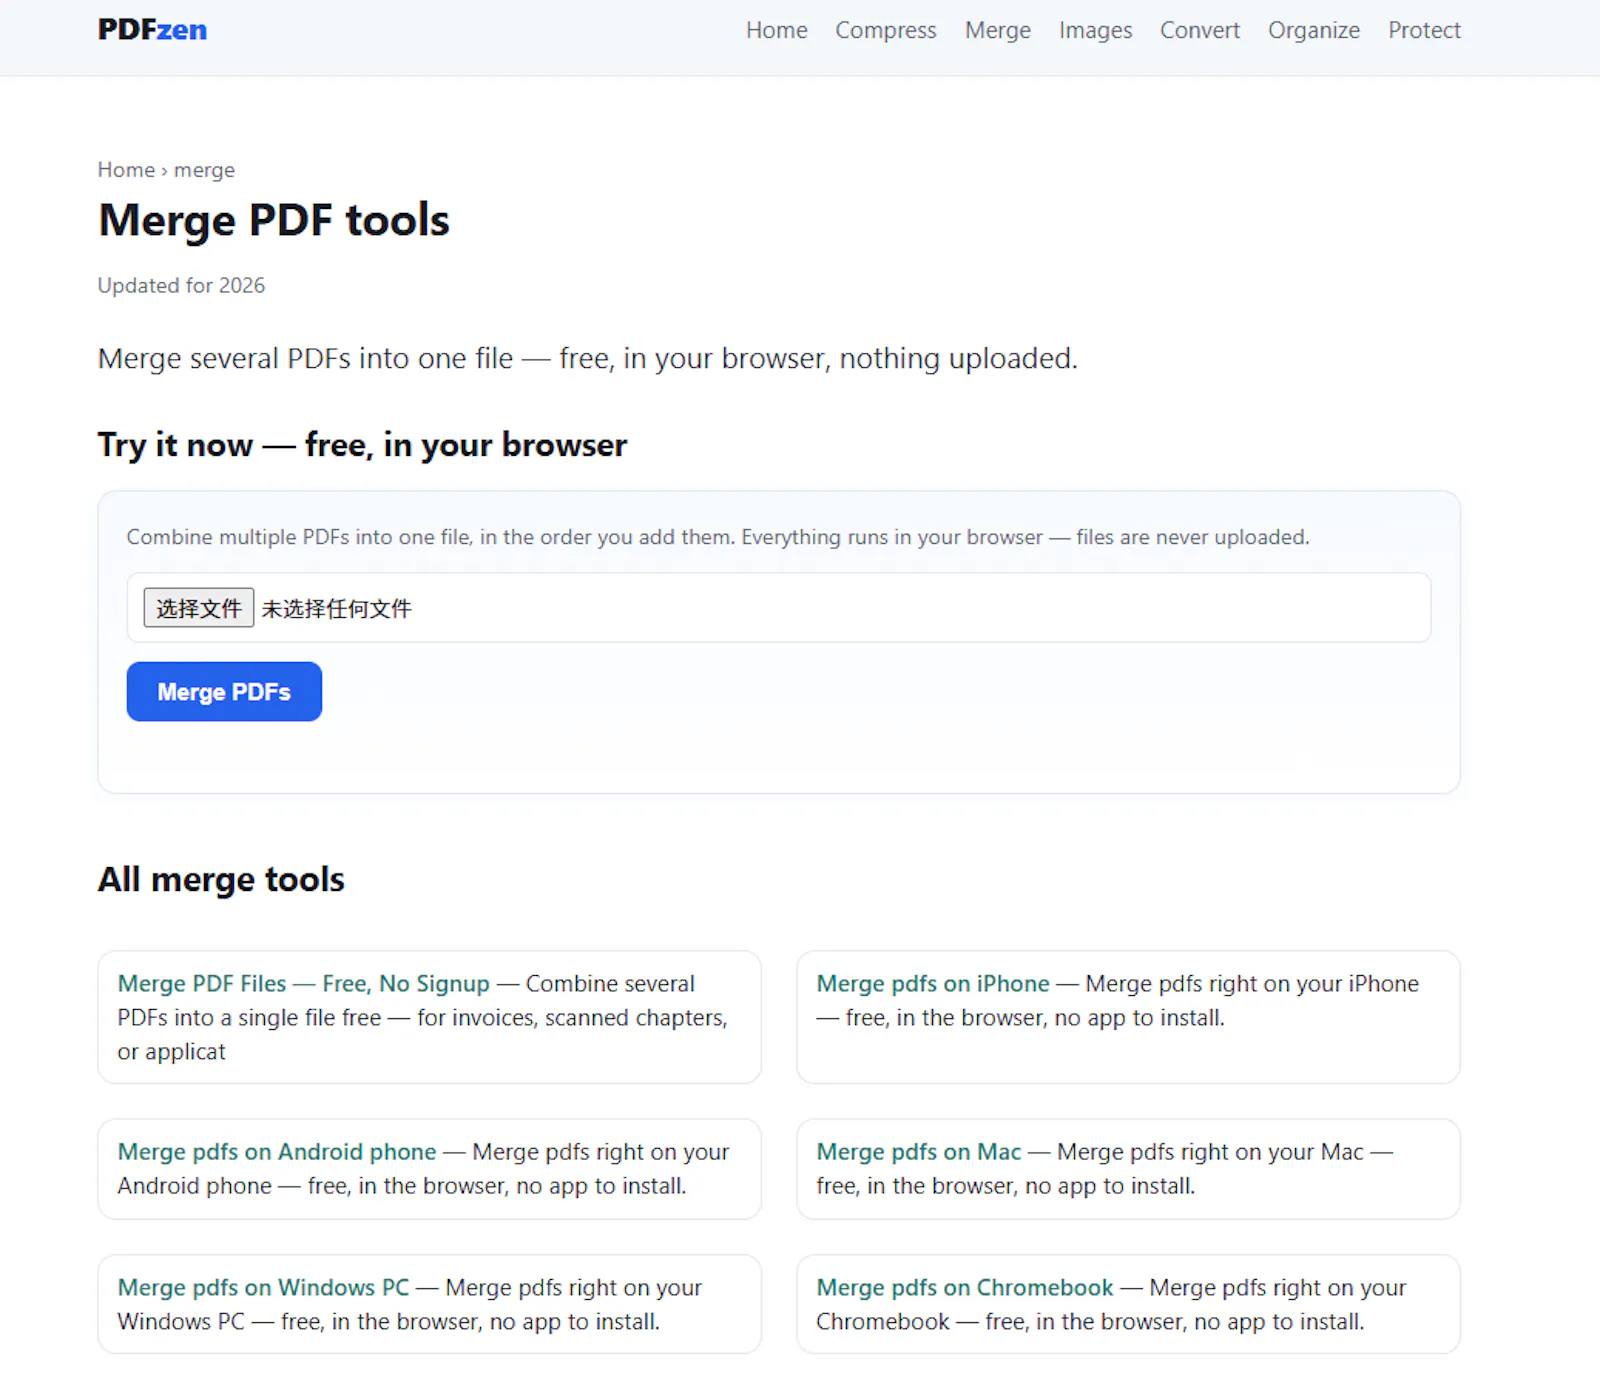Click the 未选择任何文件 file status text
Viewport: 1600px width, 1399px height.
coord(336,608)
